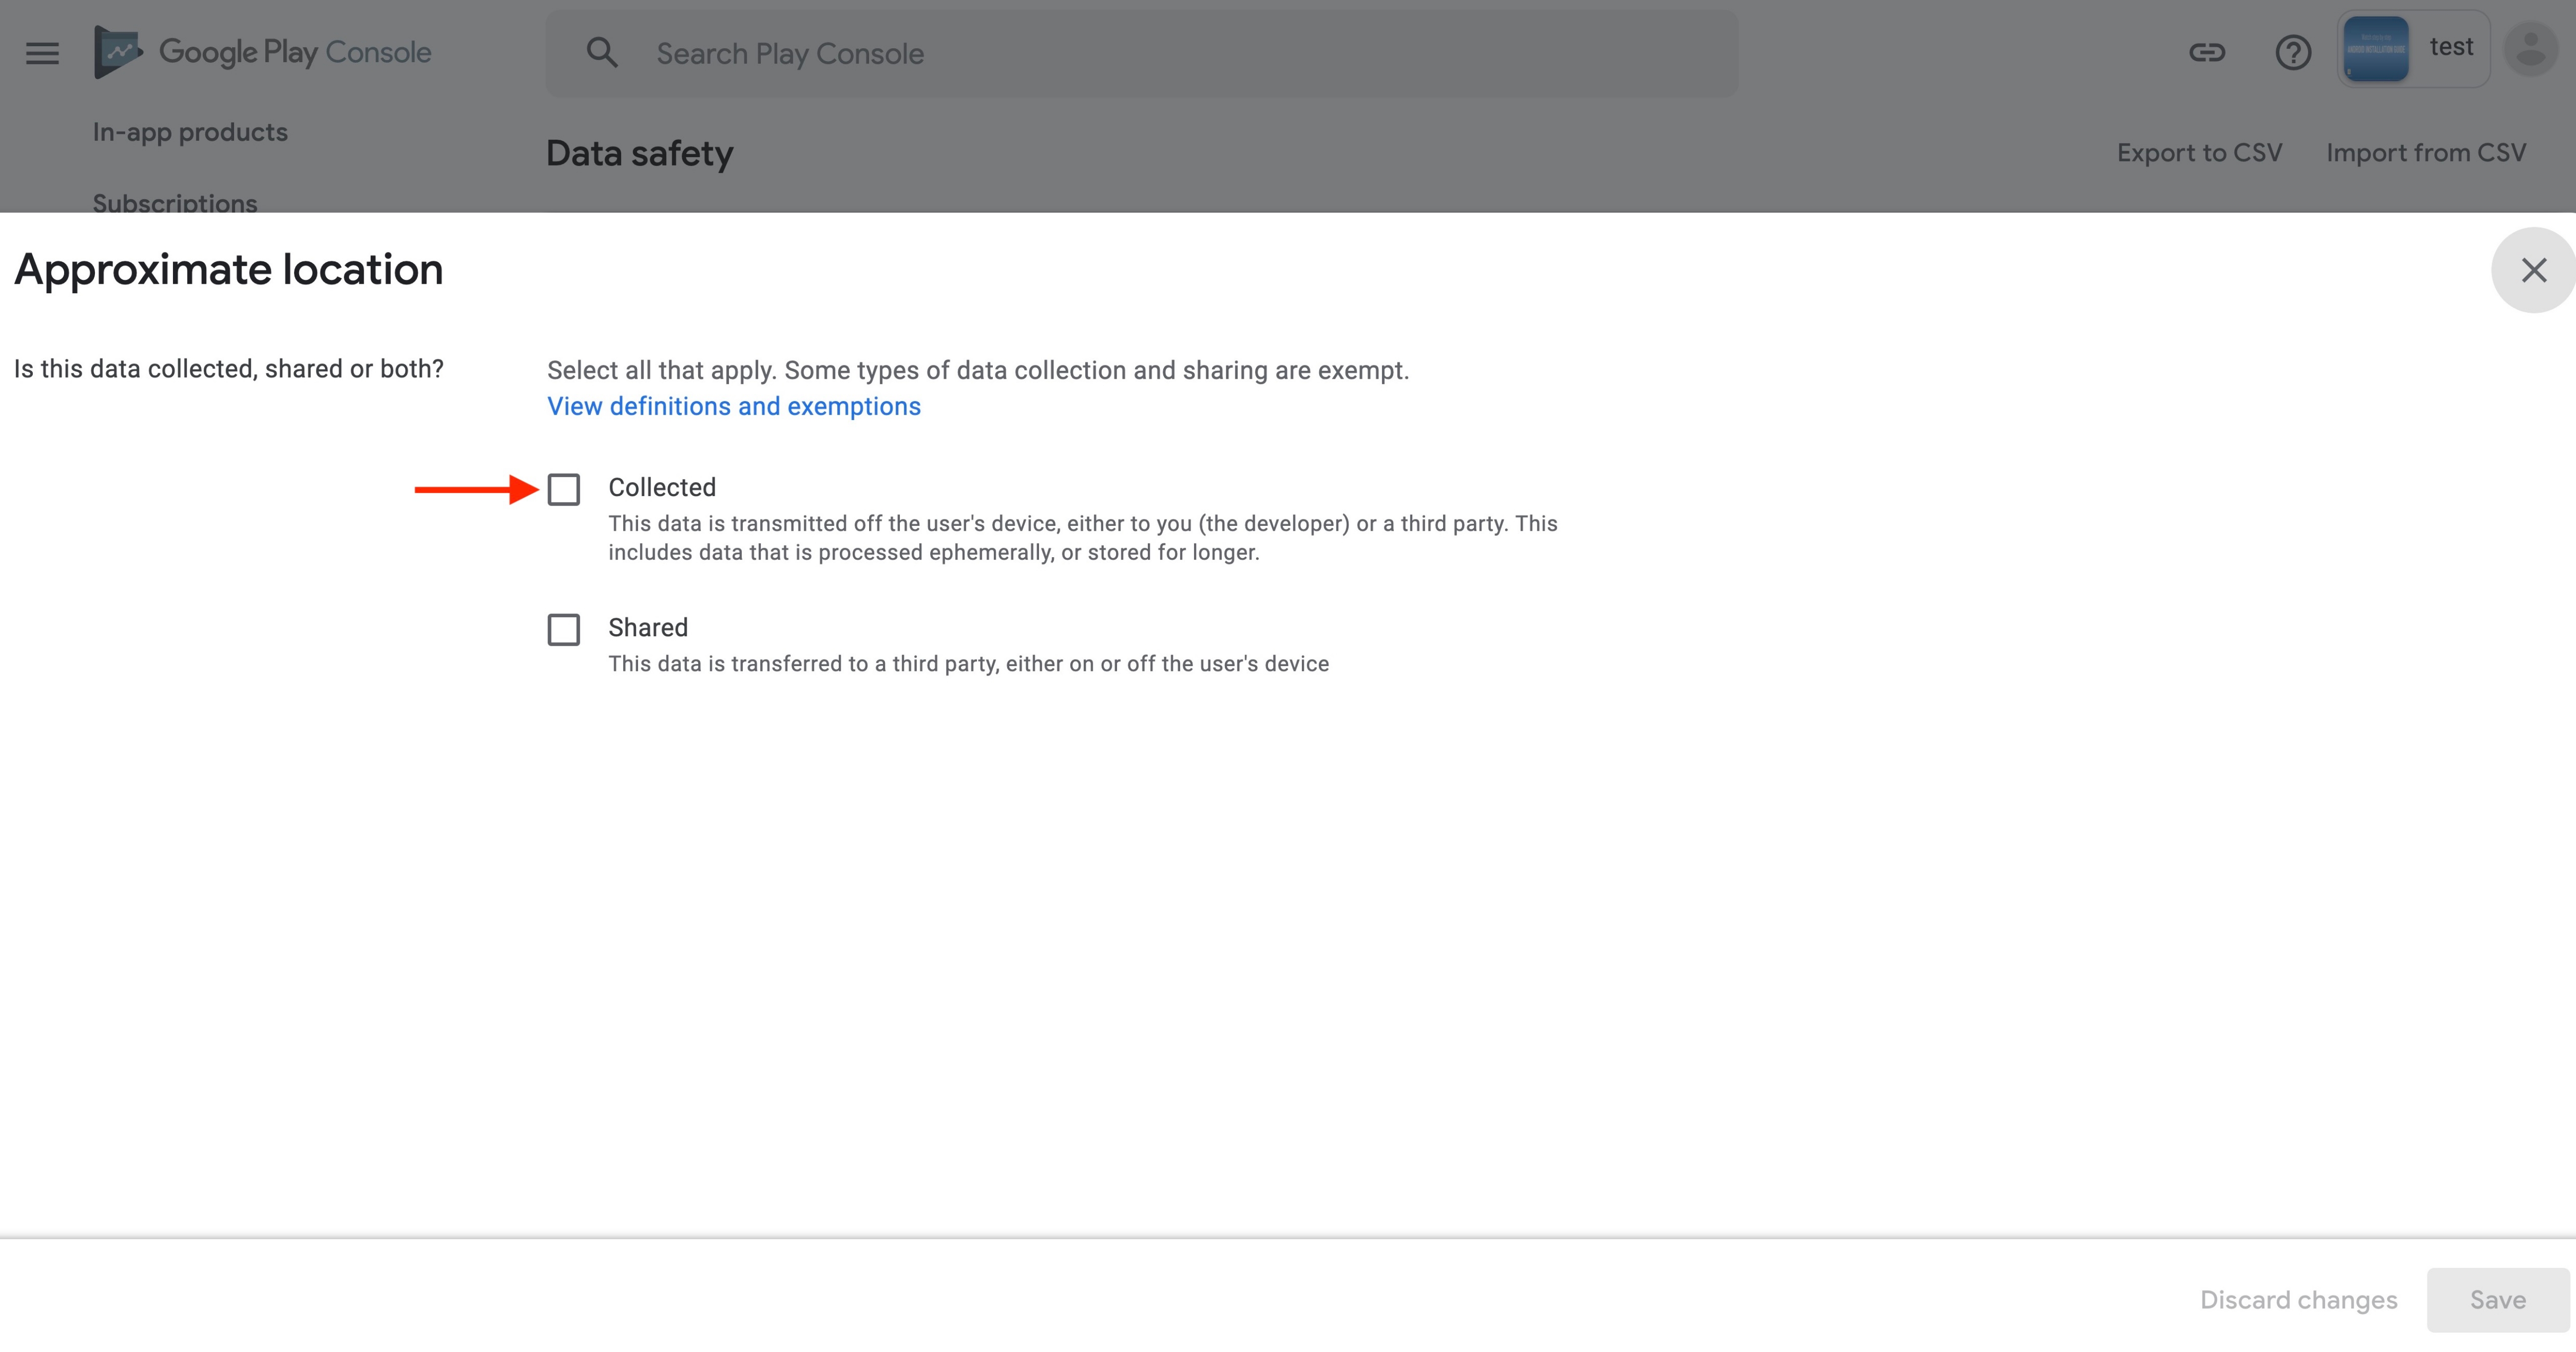
Task: Select the test app thumbnail
Action: 2376,49
